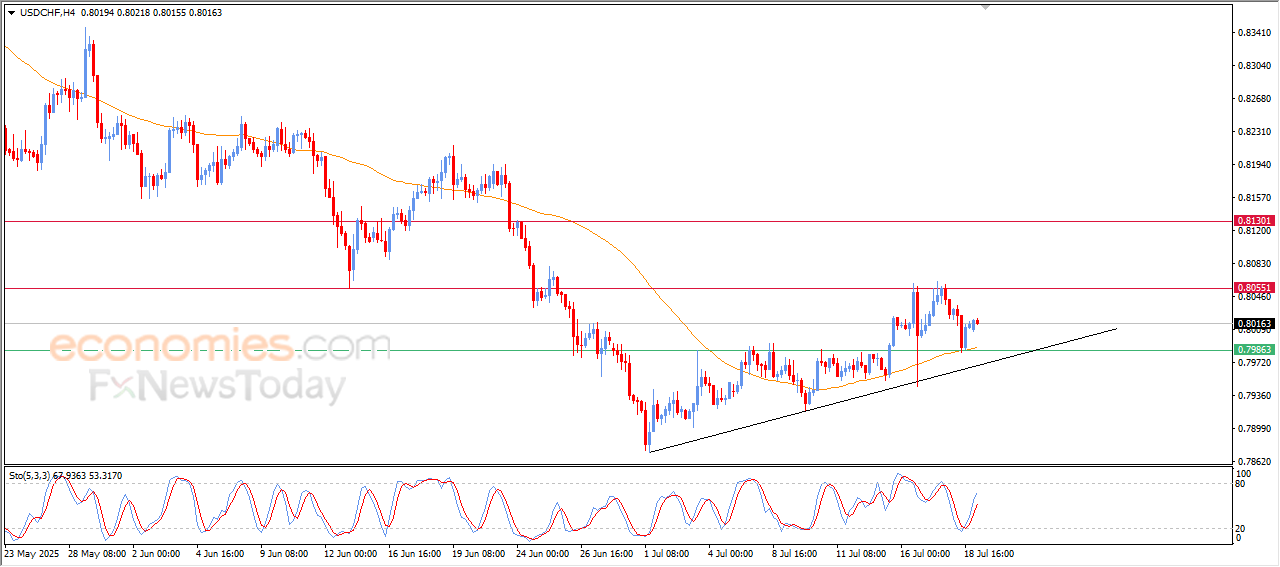Click the 12 Jun 00:00 date label

pos(351,553)
